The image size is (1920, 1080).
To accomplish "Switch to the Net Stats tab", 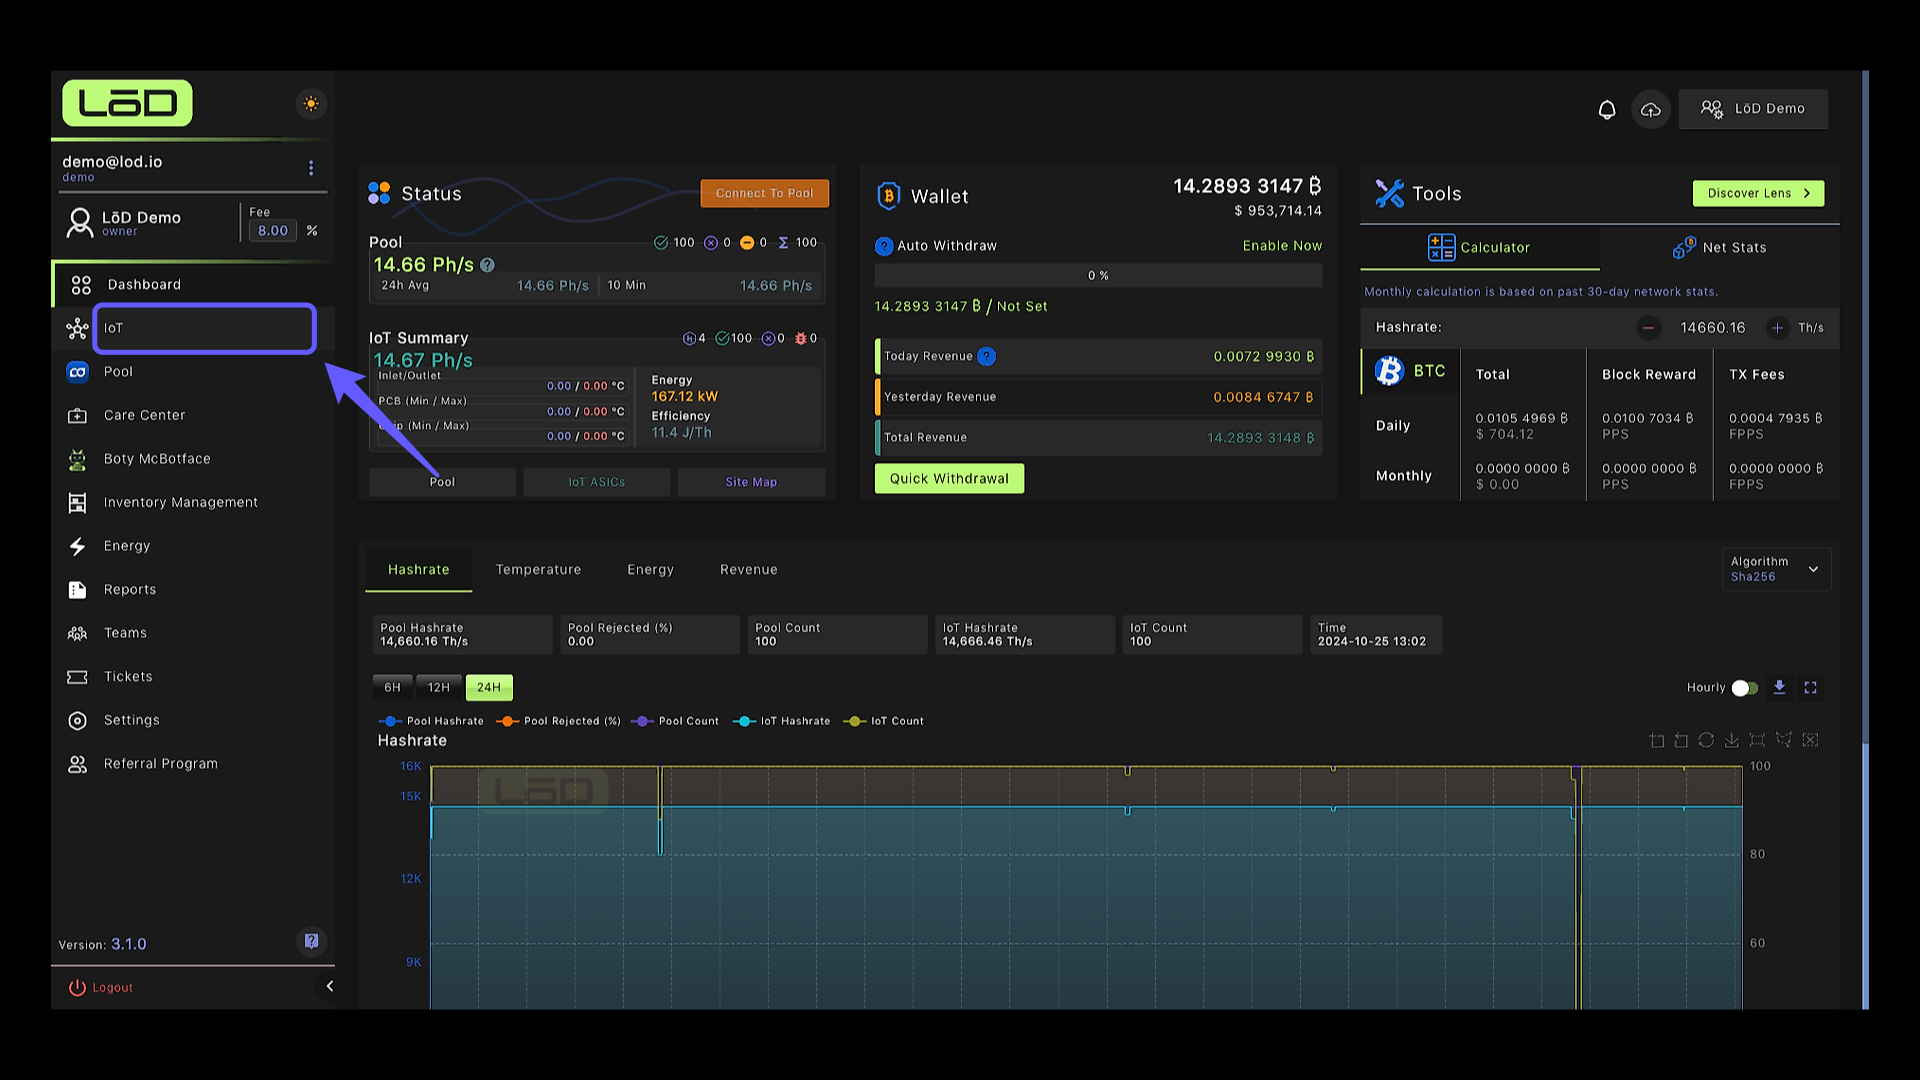I will click(x=1720, y=248).
